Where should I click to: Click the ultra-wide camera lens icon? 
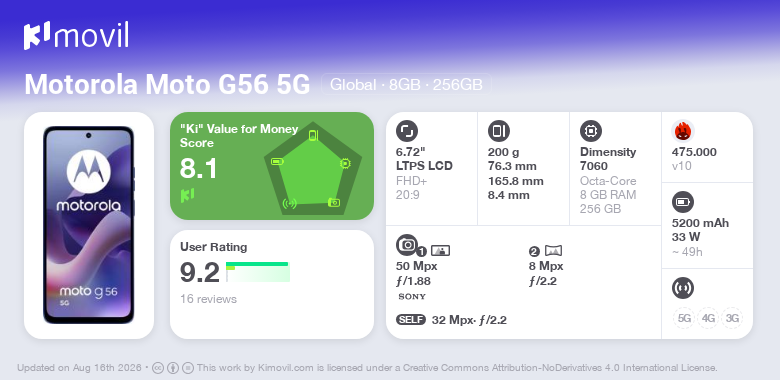tap(553, 251)
